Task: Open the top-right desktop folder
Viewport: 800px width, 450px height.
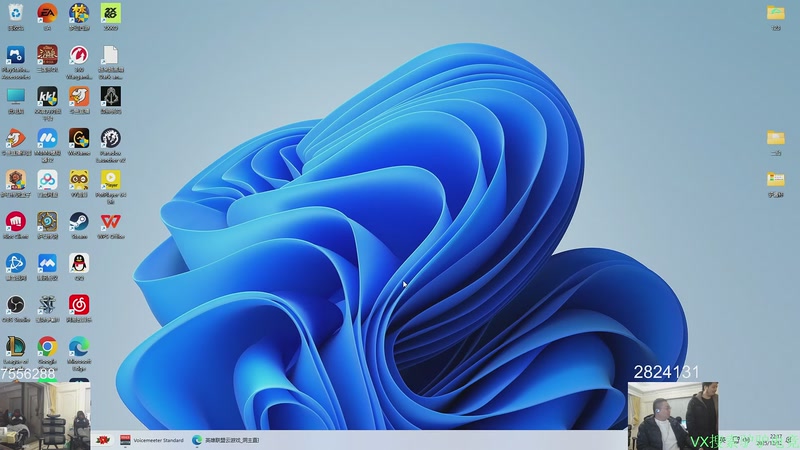Action: pyautogui.click(x=775, y=14)
